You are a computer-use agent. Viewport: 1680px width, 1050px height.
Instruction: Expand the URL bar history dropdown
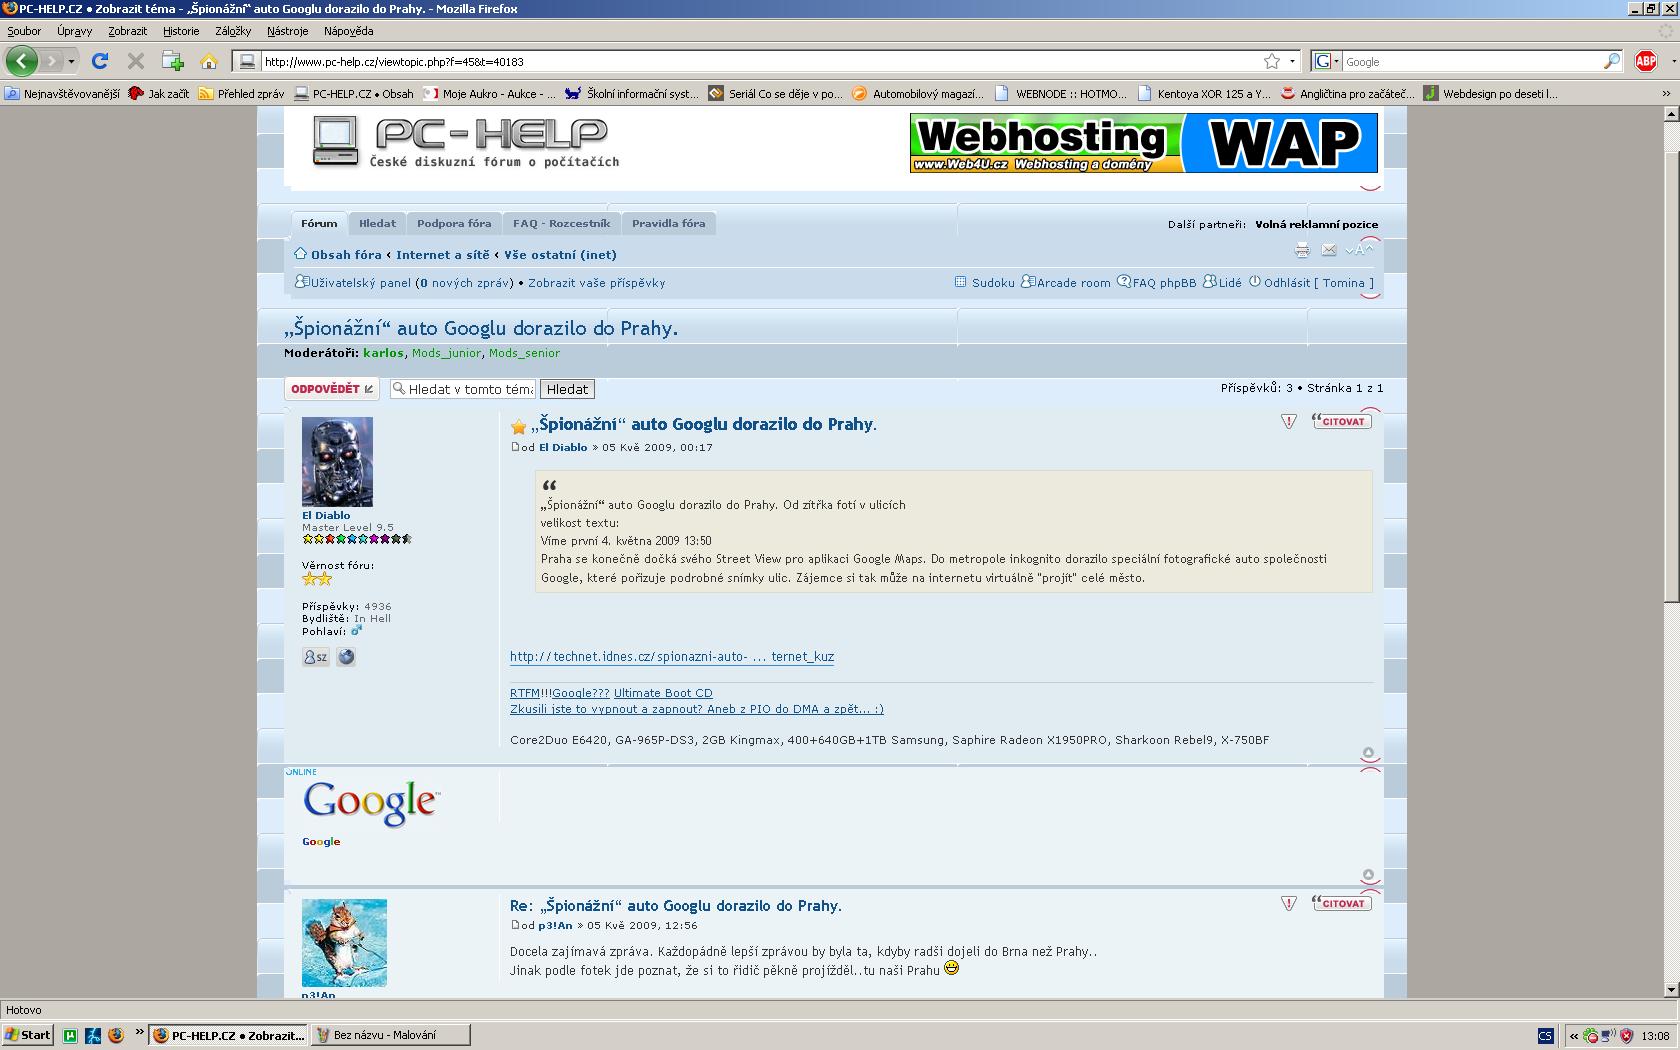coord(1291,62)
